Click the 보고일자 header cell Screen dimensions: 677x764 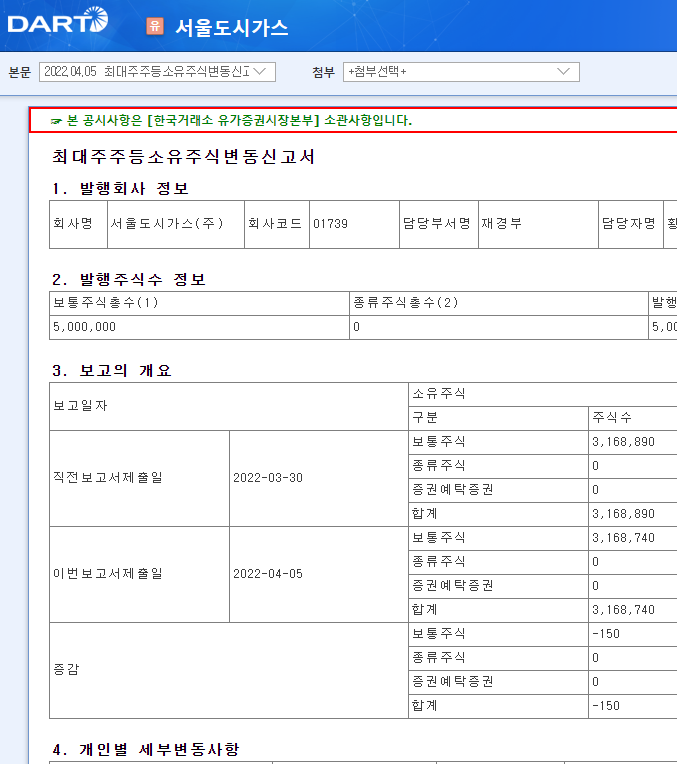tap(229, 406)
